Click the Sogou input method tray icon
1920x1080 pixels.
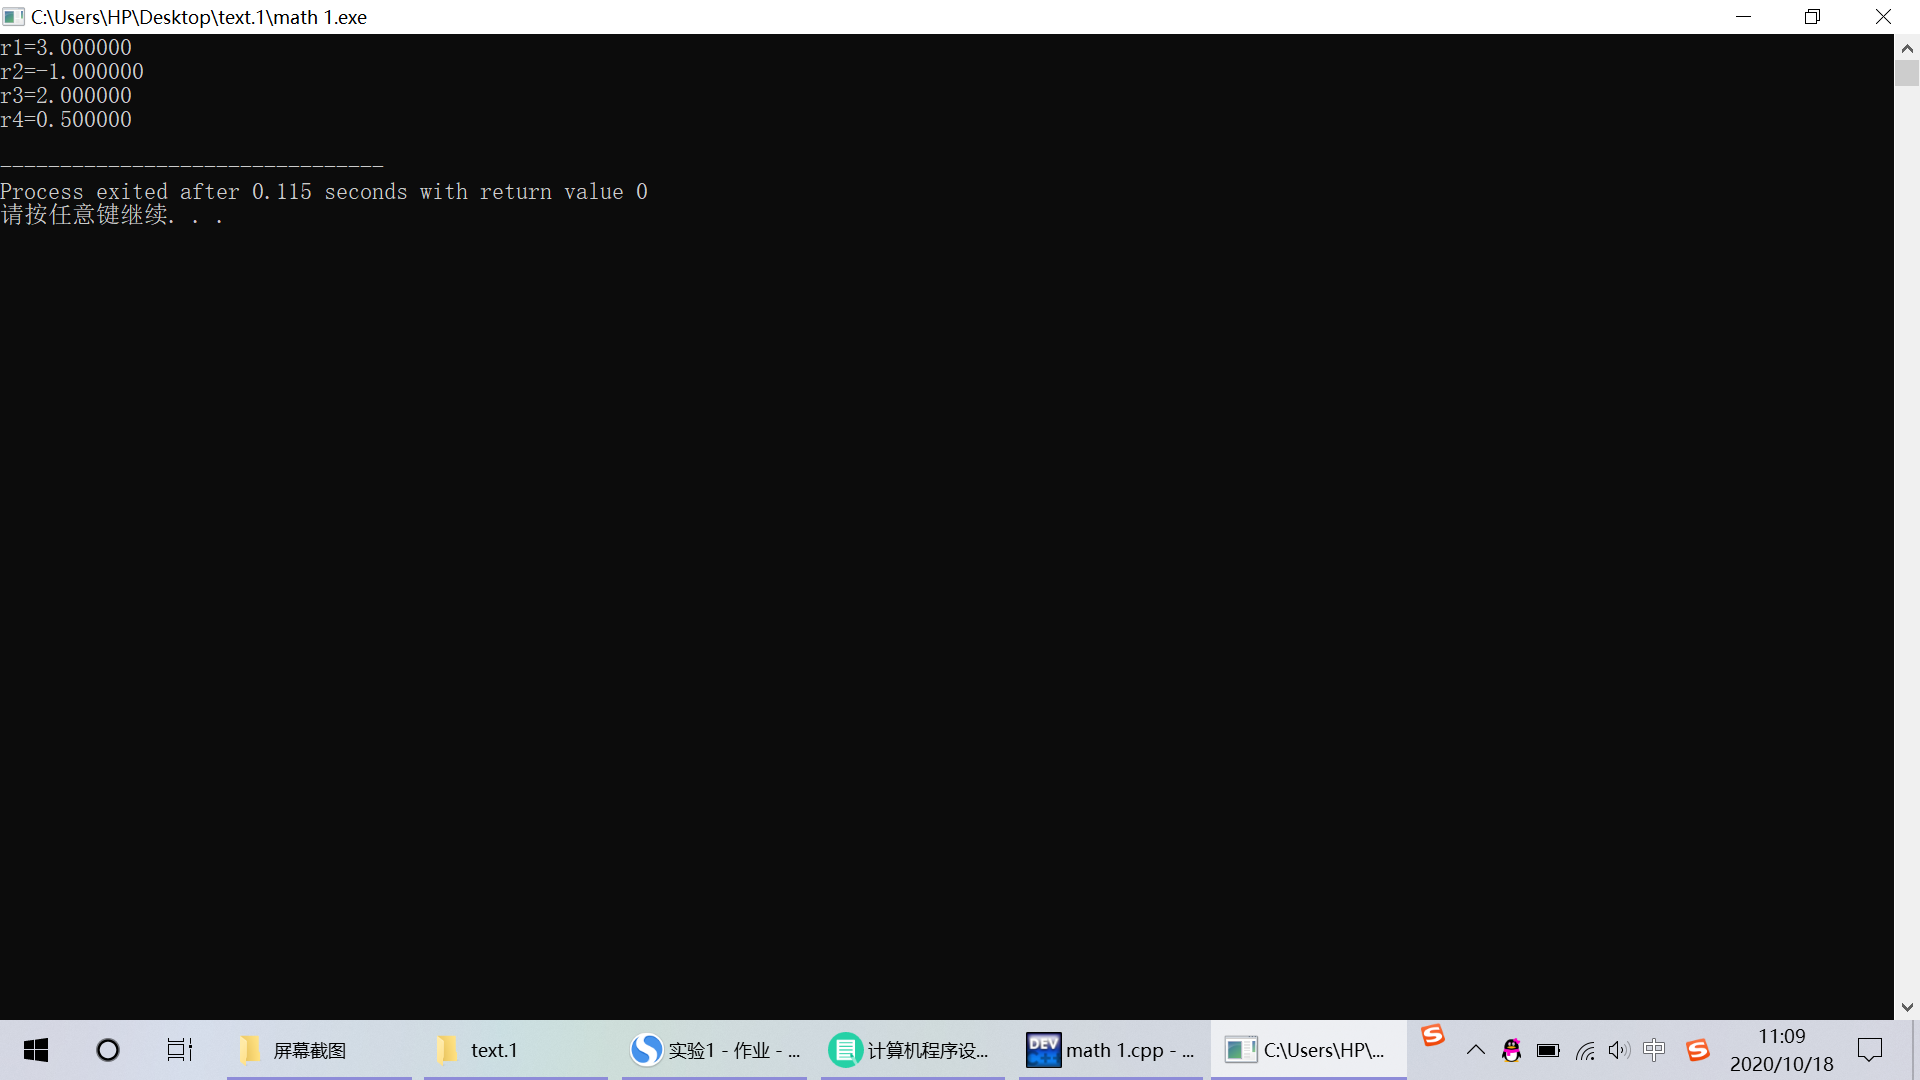[1697, 1050]
